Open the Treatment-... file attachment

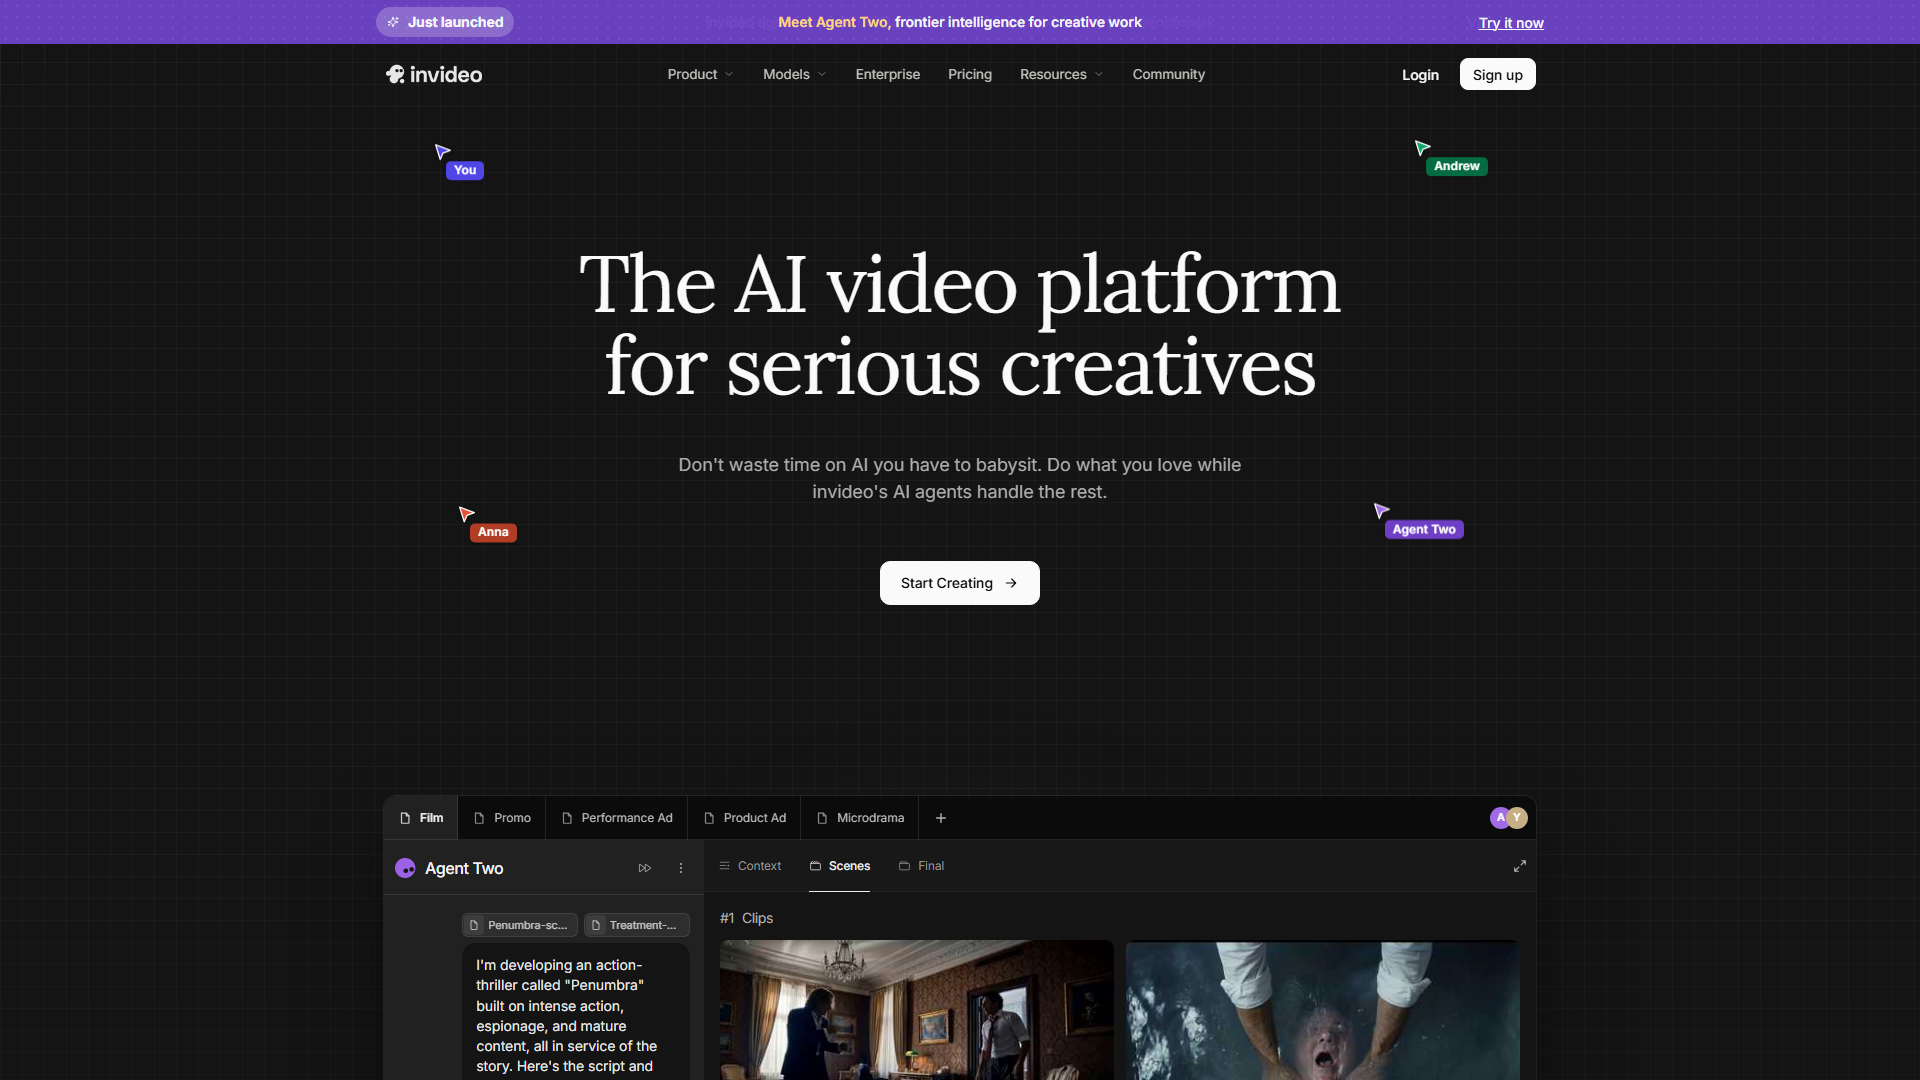coord(637,925)
